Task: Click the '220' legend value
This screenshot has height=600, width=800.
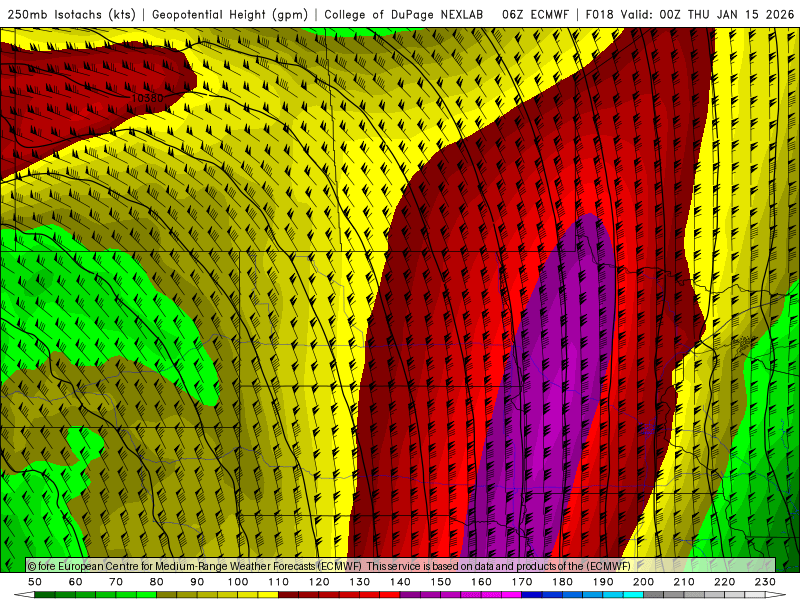Action: pyautogui.click(x=724, y=582)
